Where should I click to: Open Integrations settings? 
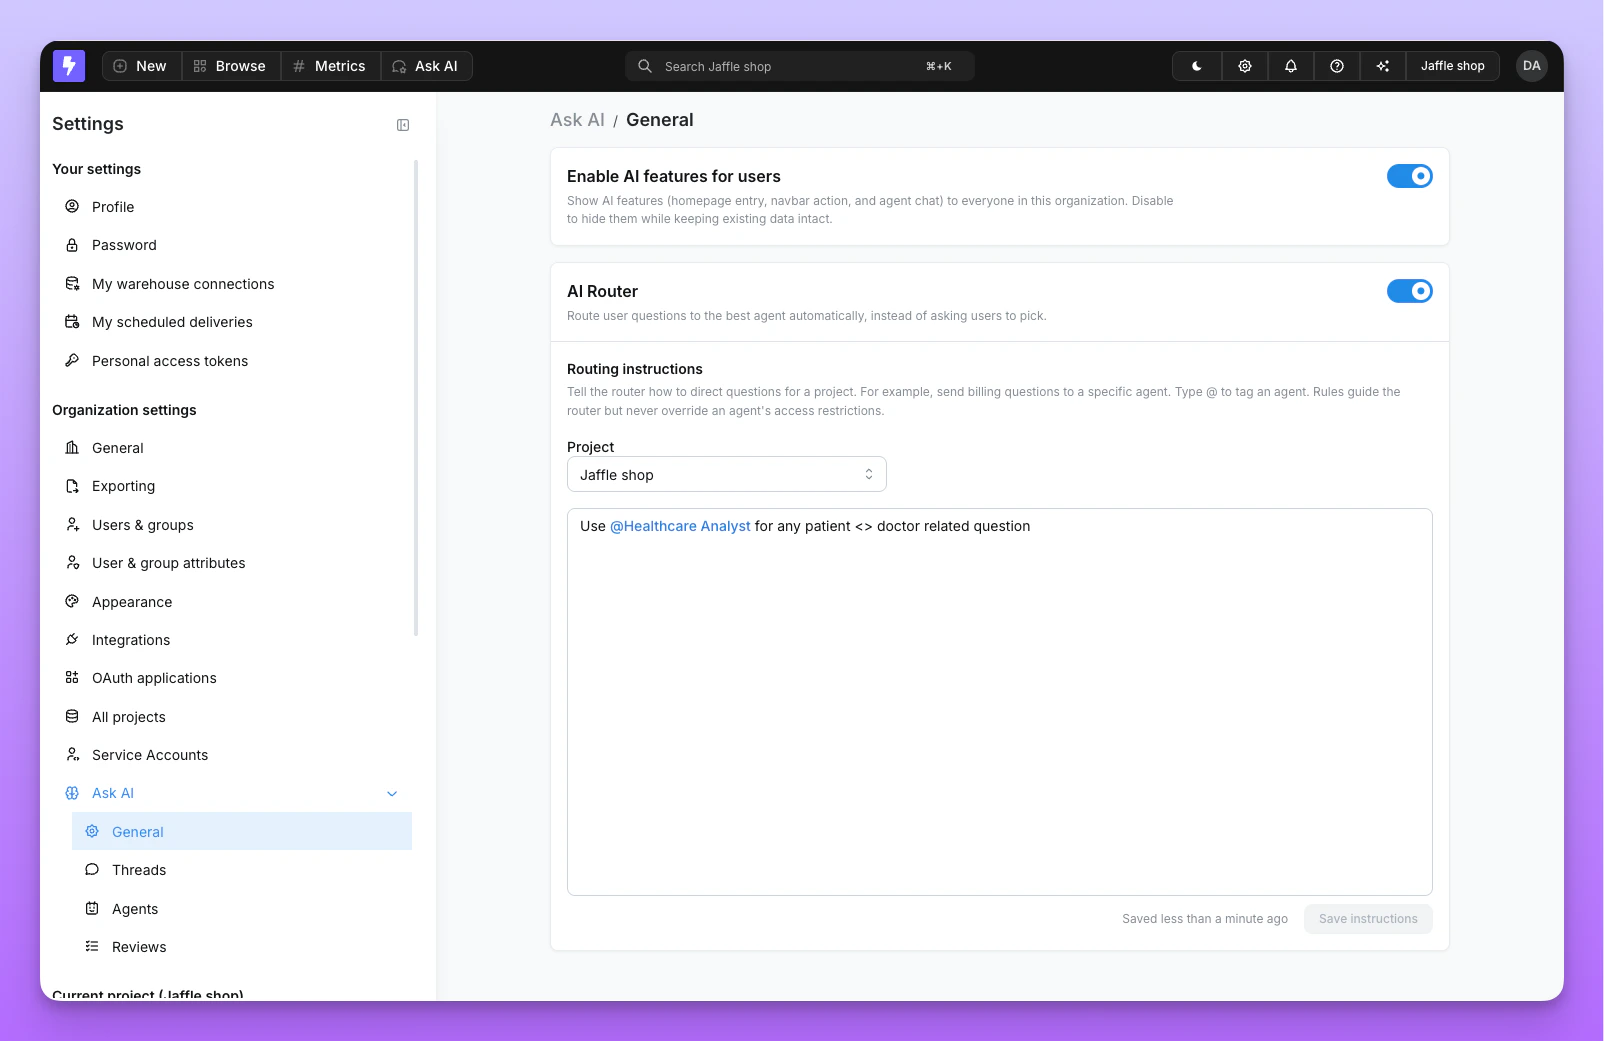pos(232,640)
